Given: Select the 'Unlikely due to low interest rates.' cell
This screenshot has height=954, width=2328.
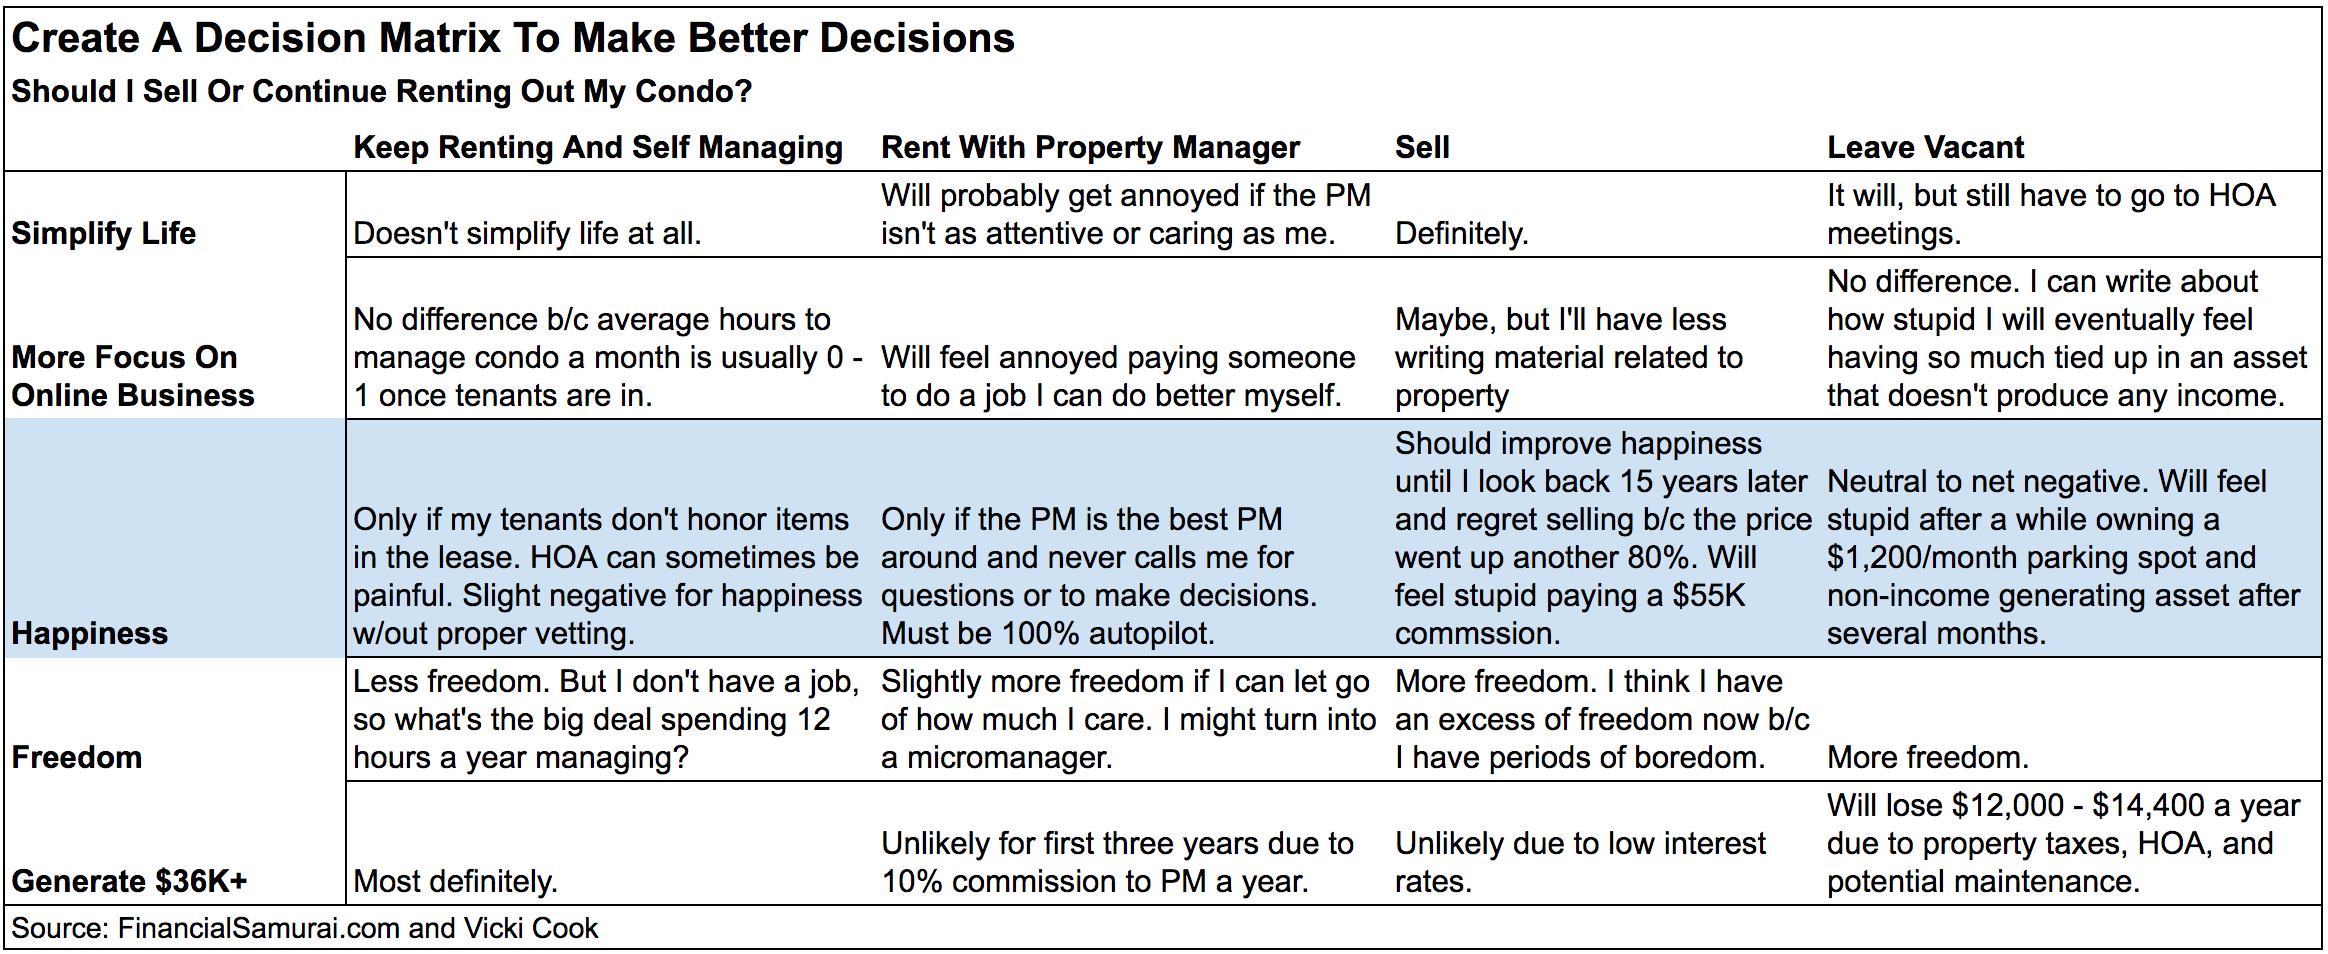Looking at the screenshot, I should (1580, 862).
